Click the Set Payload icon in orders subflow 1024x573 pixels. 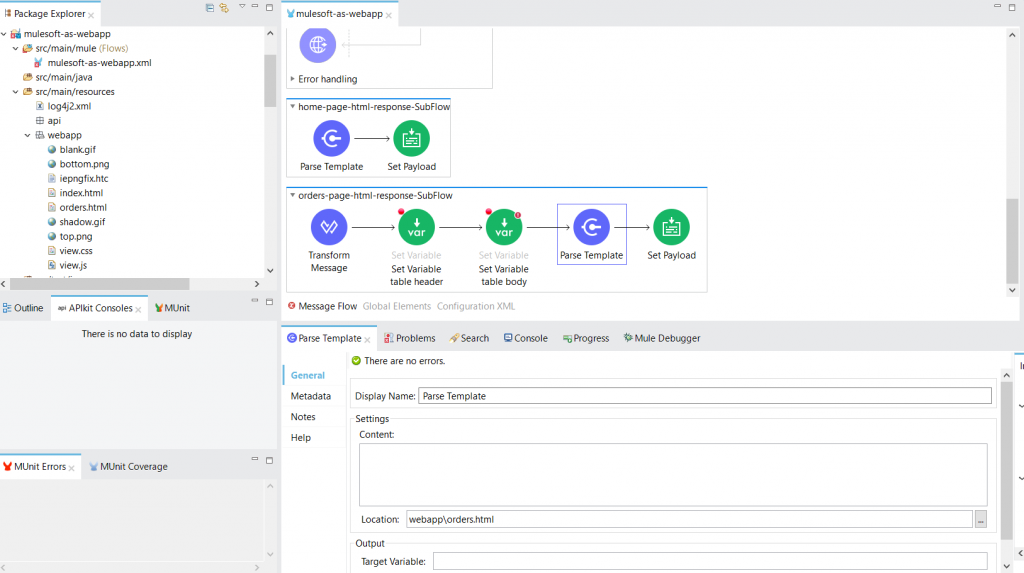[671, 228]
